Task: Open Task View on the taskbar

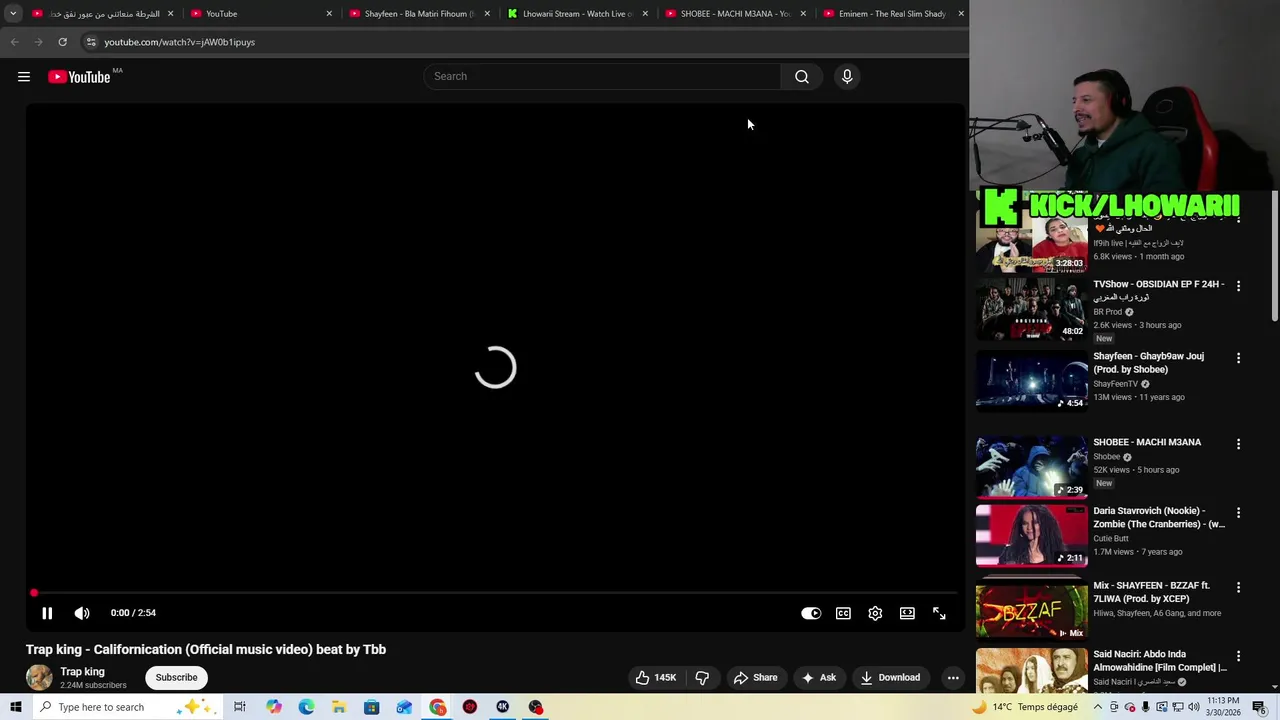Action: [240, 707]
